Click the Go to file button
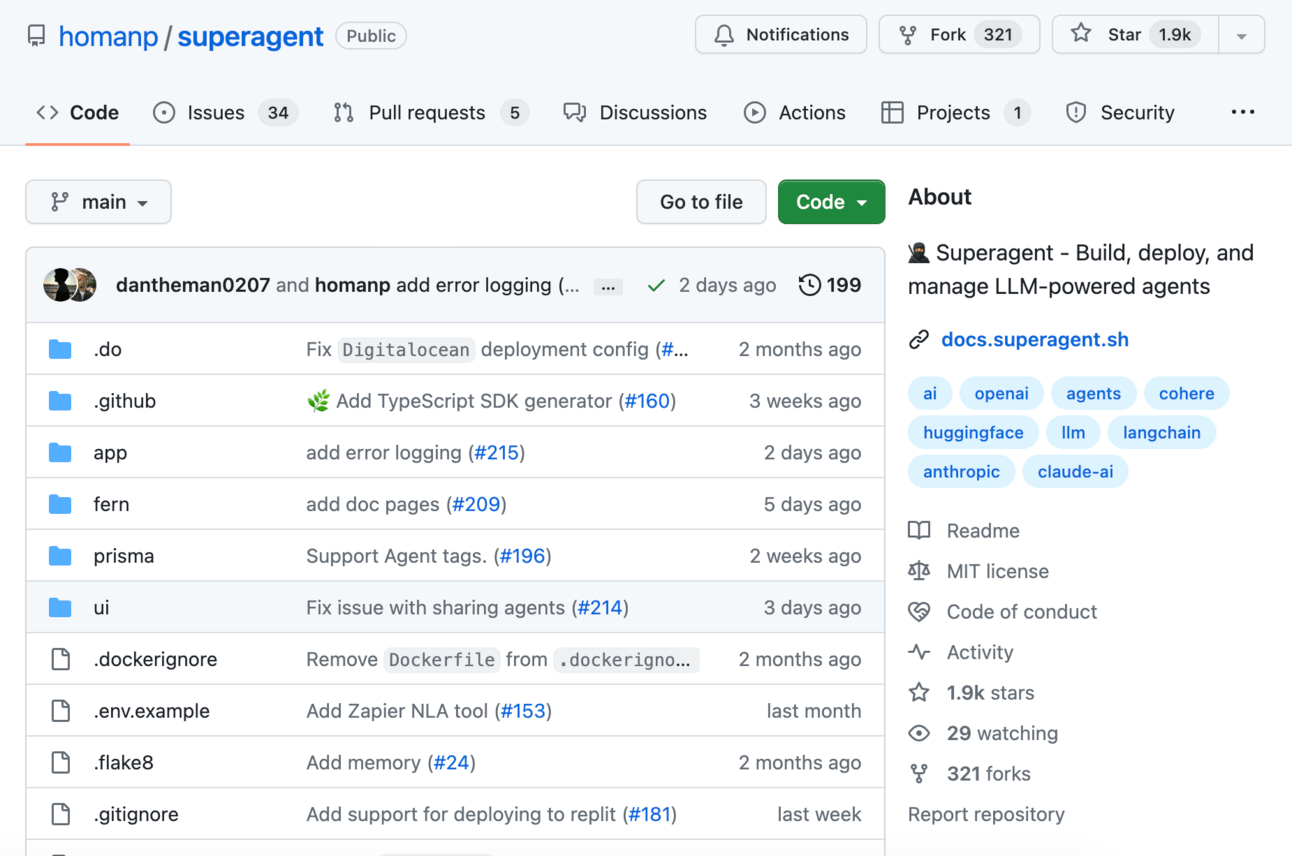Image resolution: width=1292 pixels, height=856 pixels. pyautogui.click(x=701, y=202)
